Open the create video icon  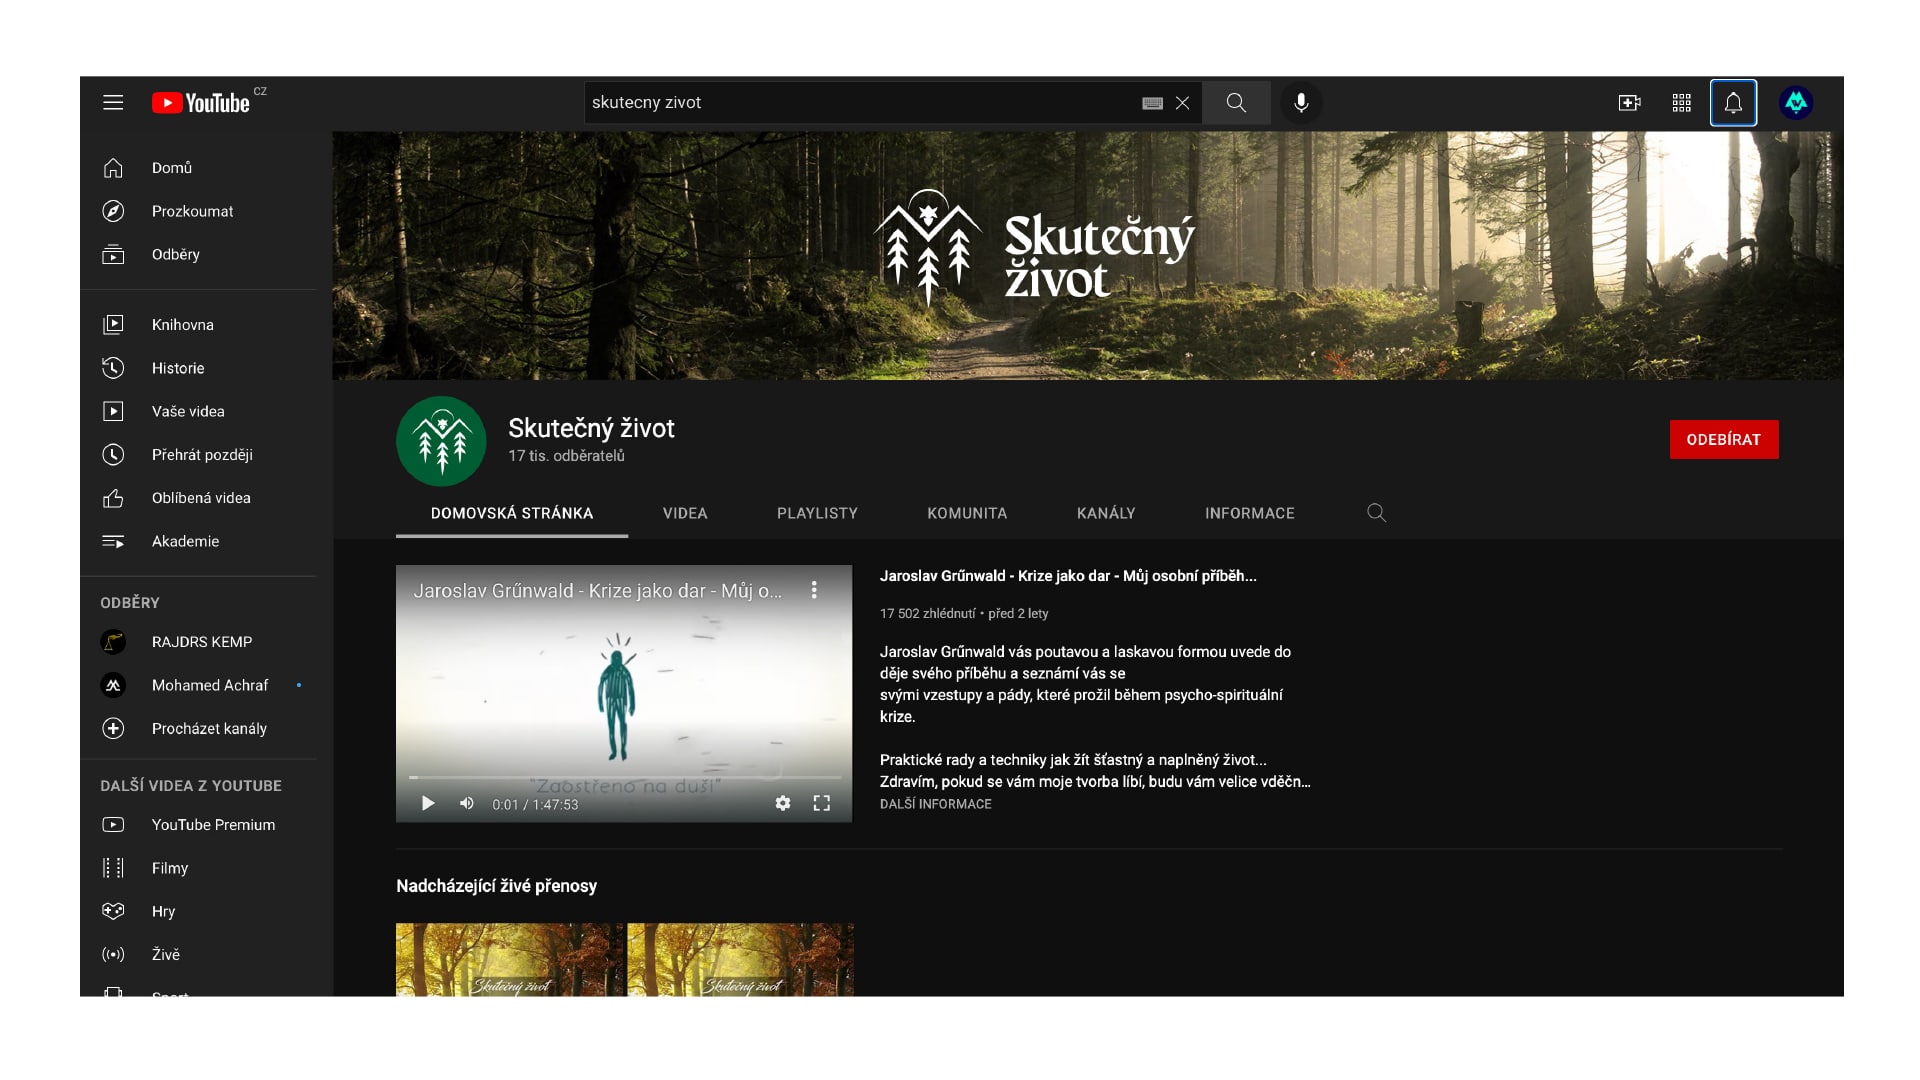tap(1629, 103)
